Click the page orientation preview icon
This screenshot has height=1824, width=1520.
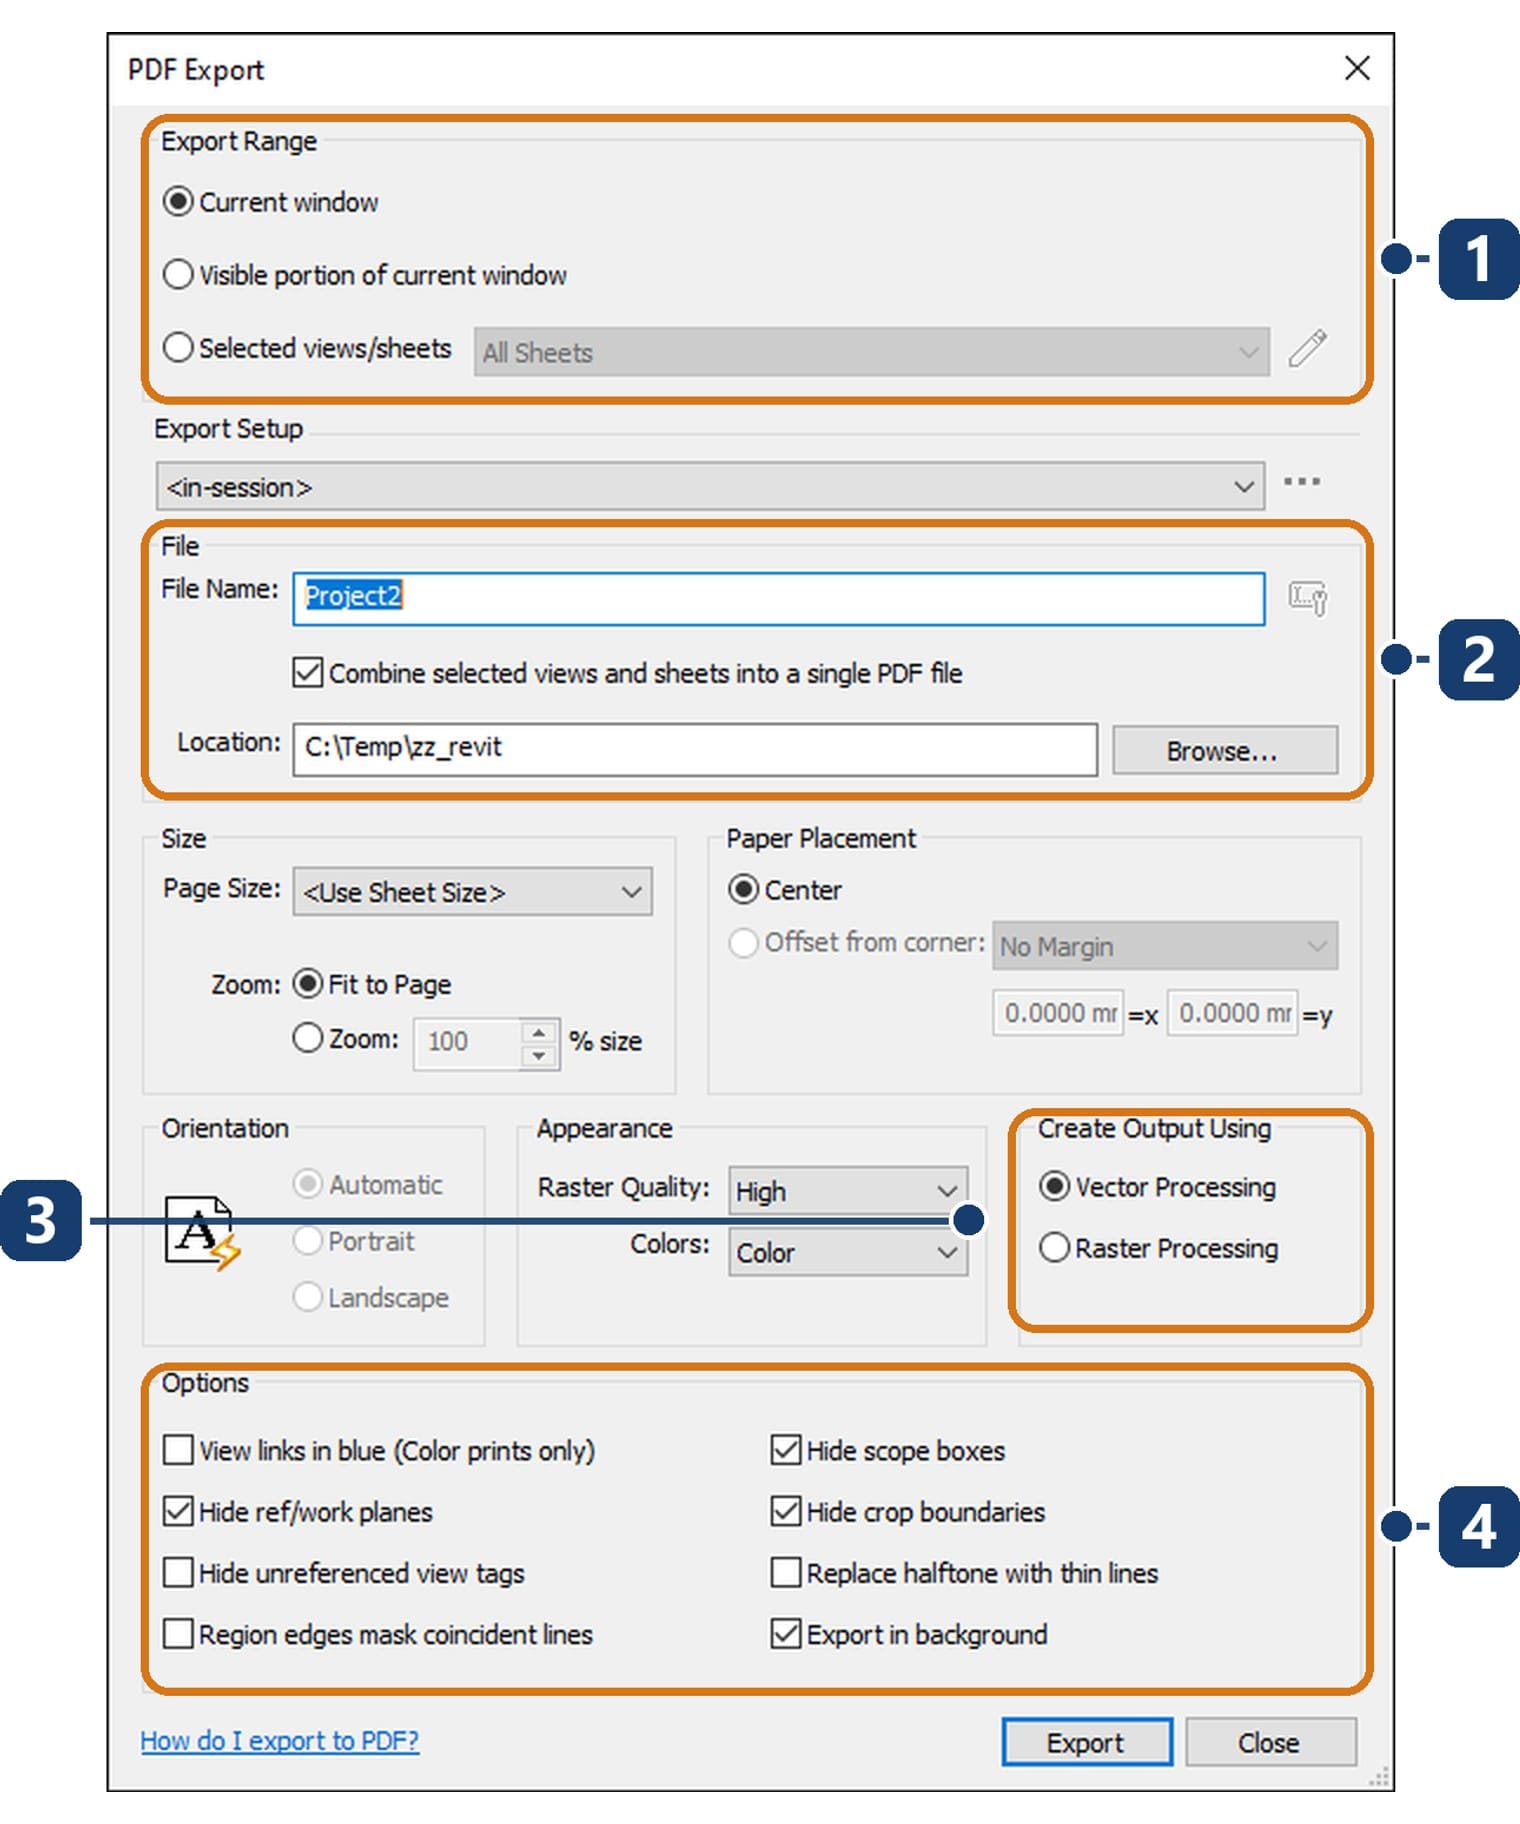[202, 1232]
